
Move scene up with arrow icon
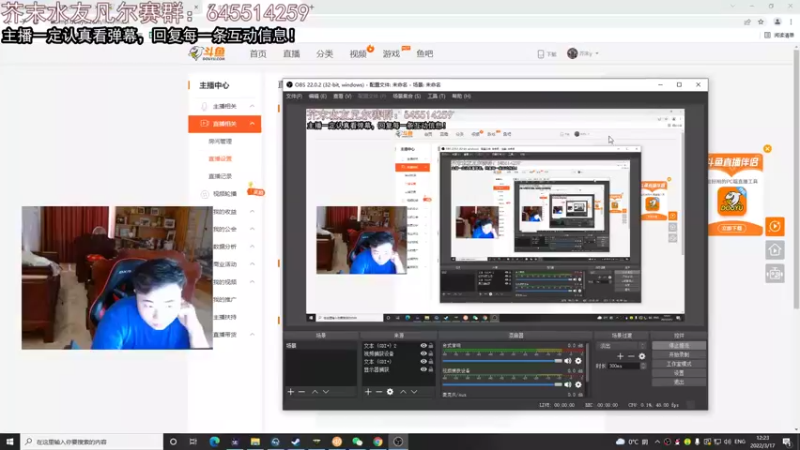(315, 392)
